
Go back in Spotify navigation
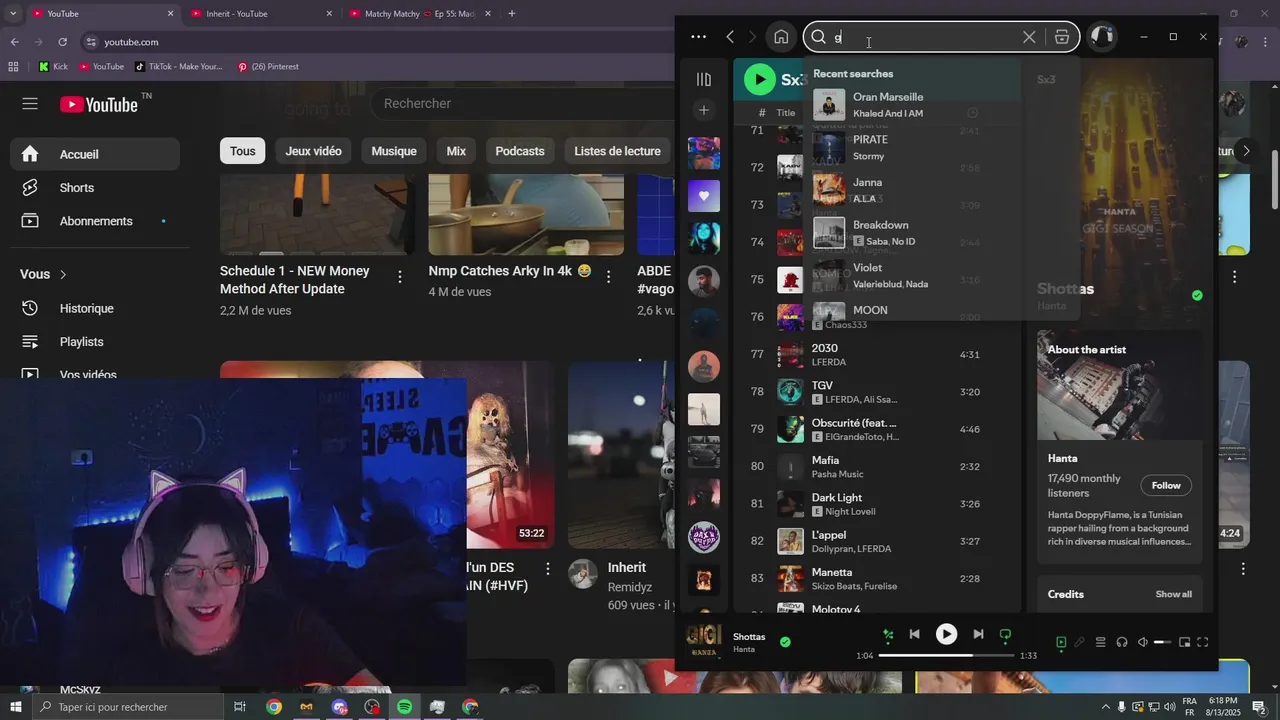tap(730, 37)
